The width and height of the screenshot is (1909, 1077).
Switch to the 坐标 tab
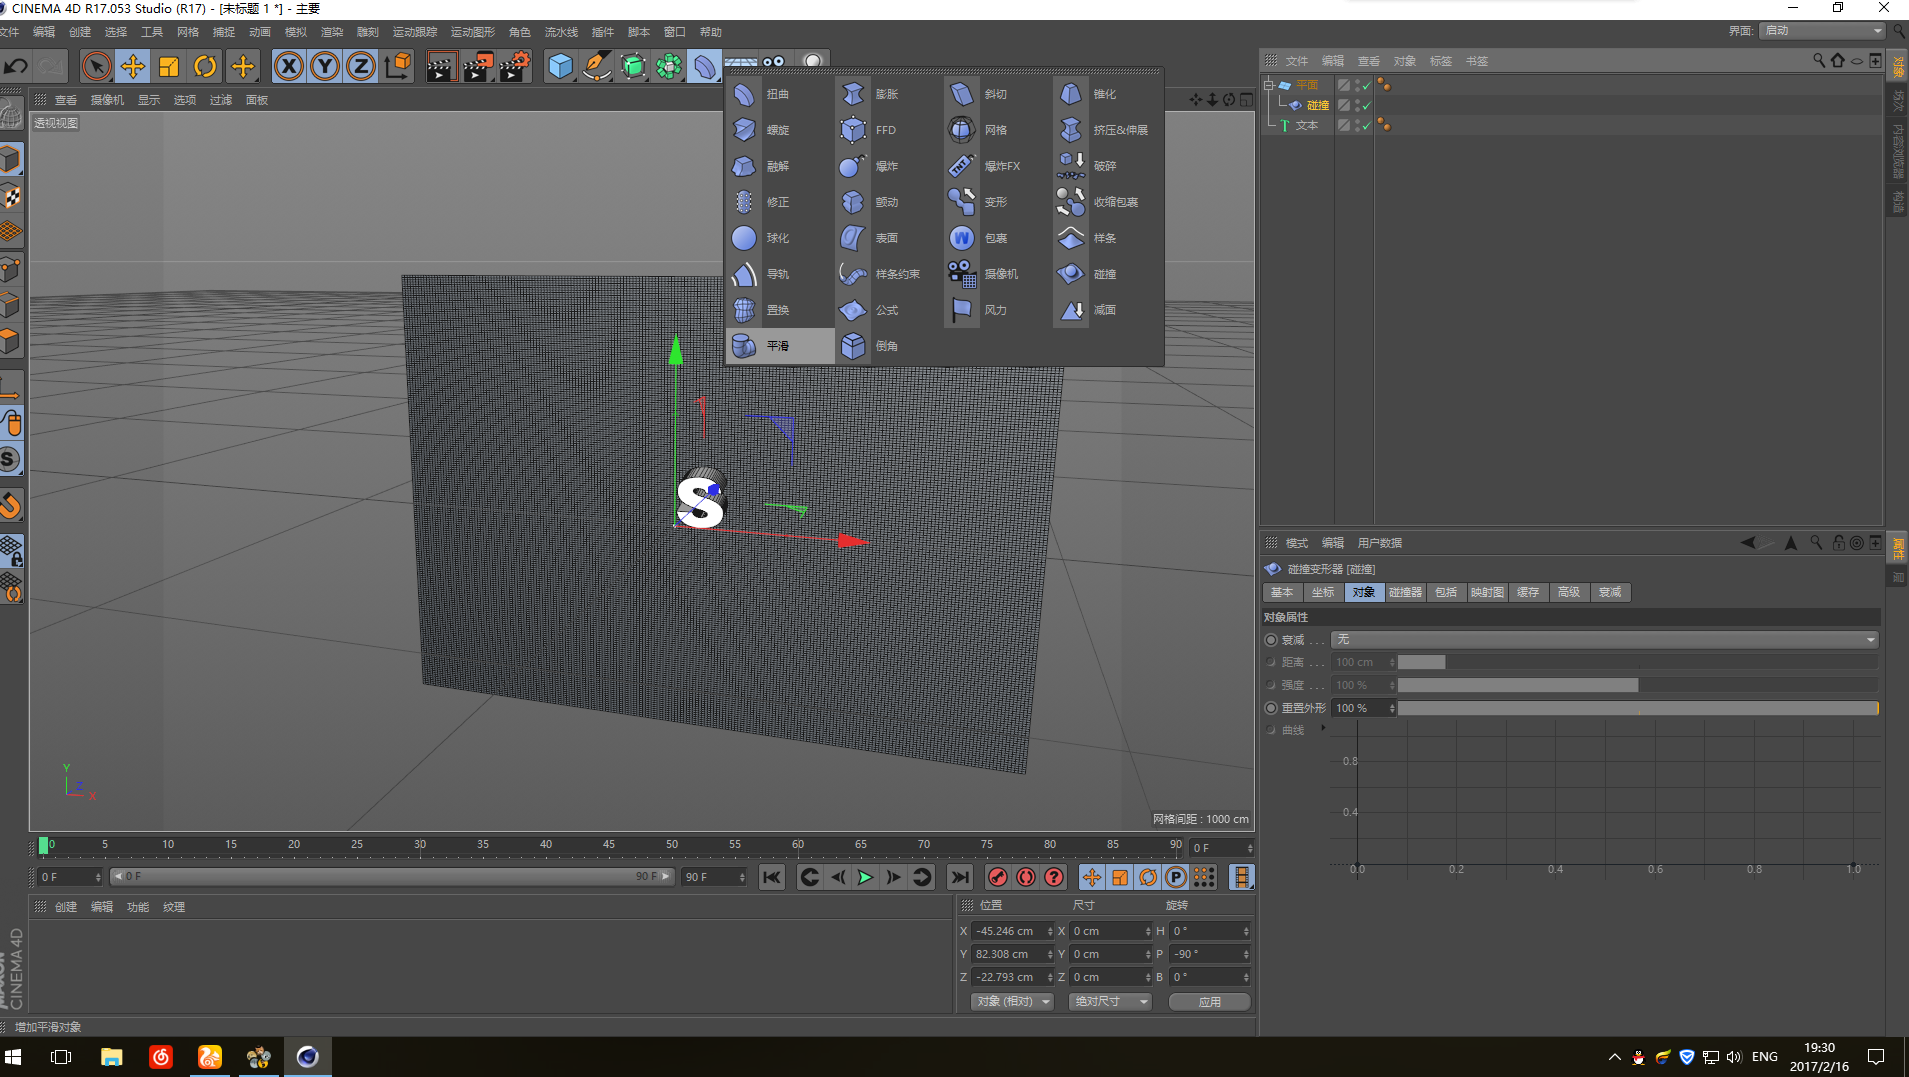[x=1323, y=592]
